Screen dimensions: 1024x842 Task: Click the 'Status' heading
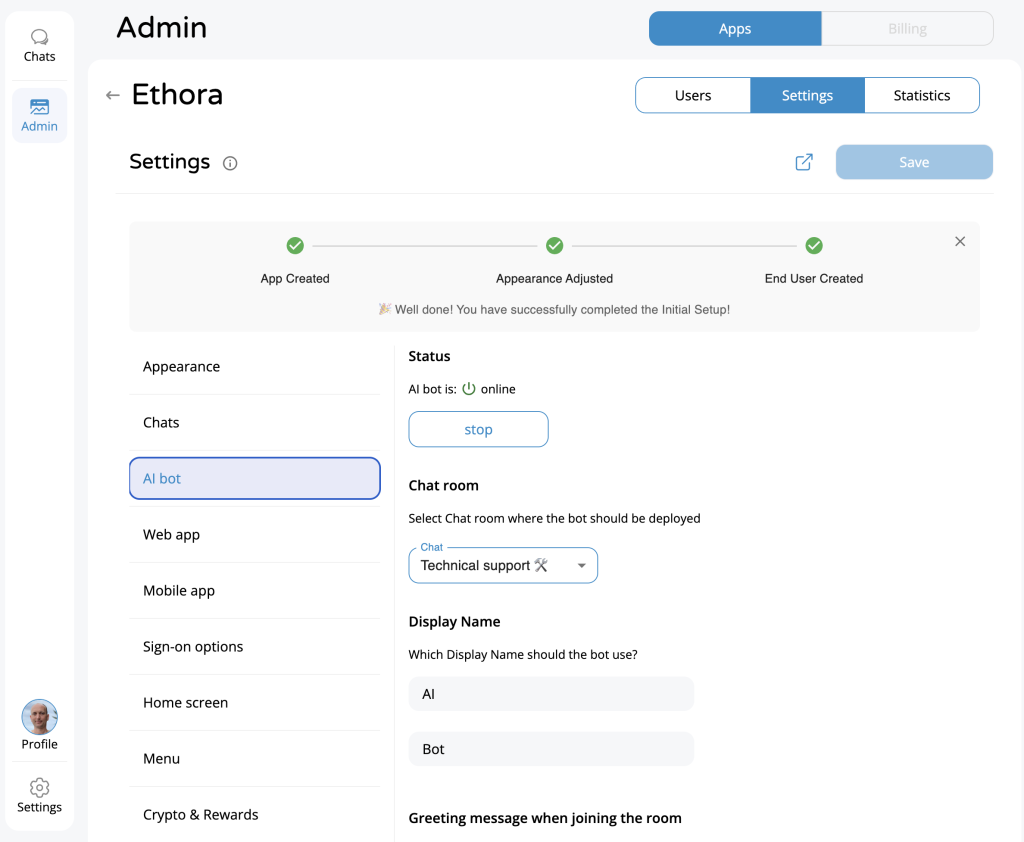(429, 356)
